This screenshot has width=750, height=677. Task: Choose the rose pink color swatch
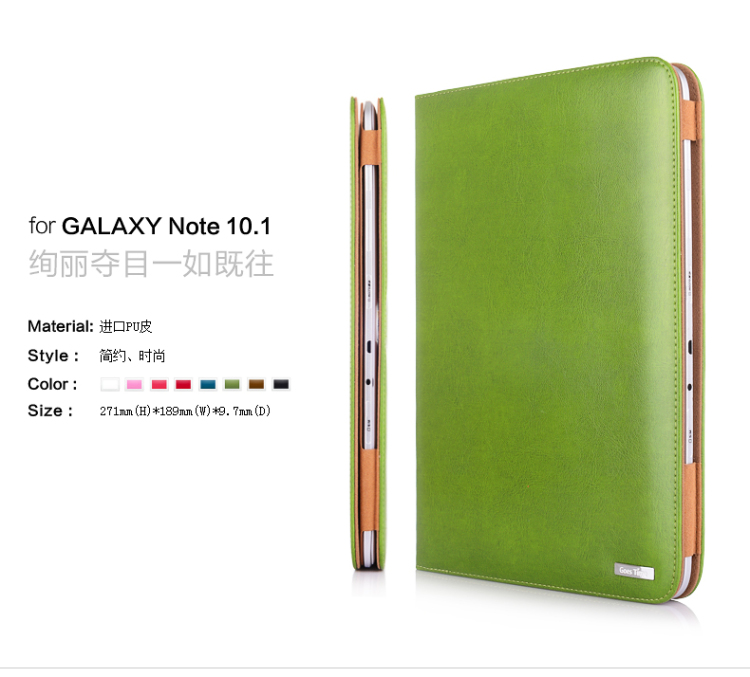[x=159, y=384]
